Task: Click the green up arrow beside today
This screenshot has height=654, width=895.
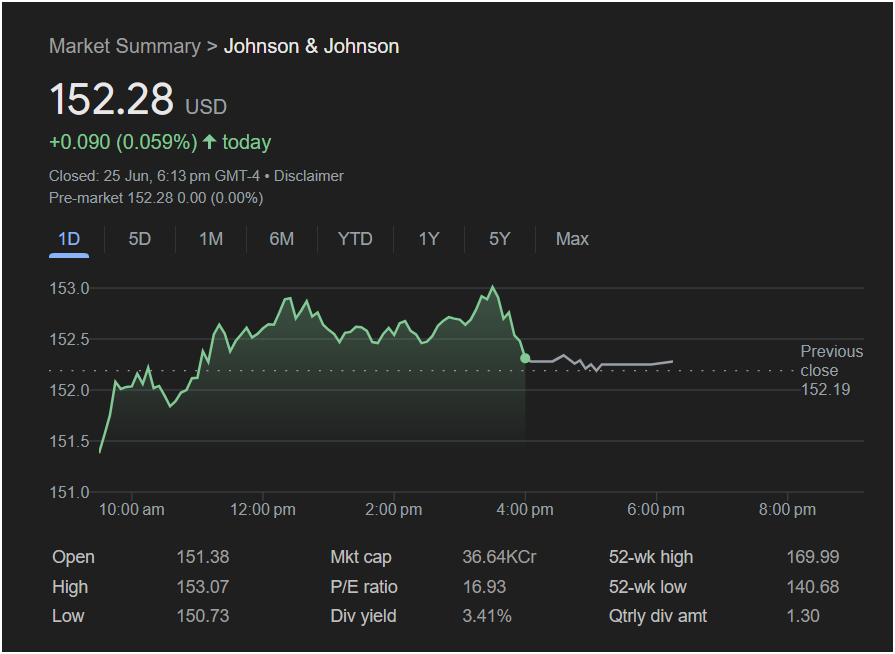Action: [x=209, y=142]
